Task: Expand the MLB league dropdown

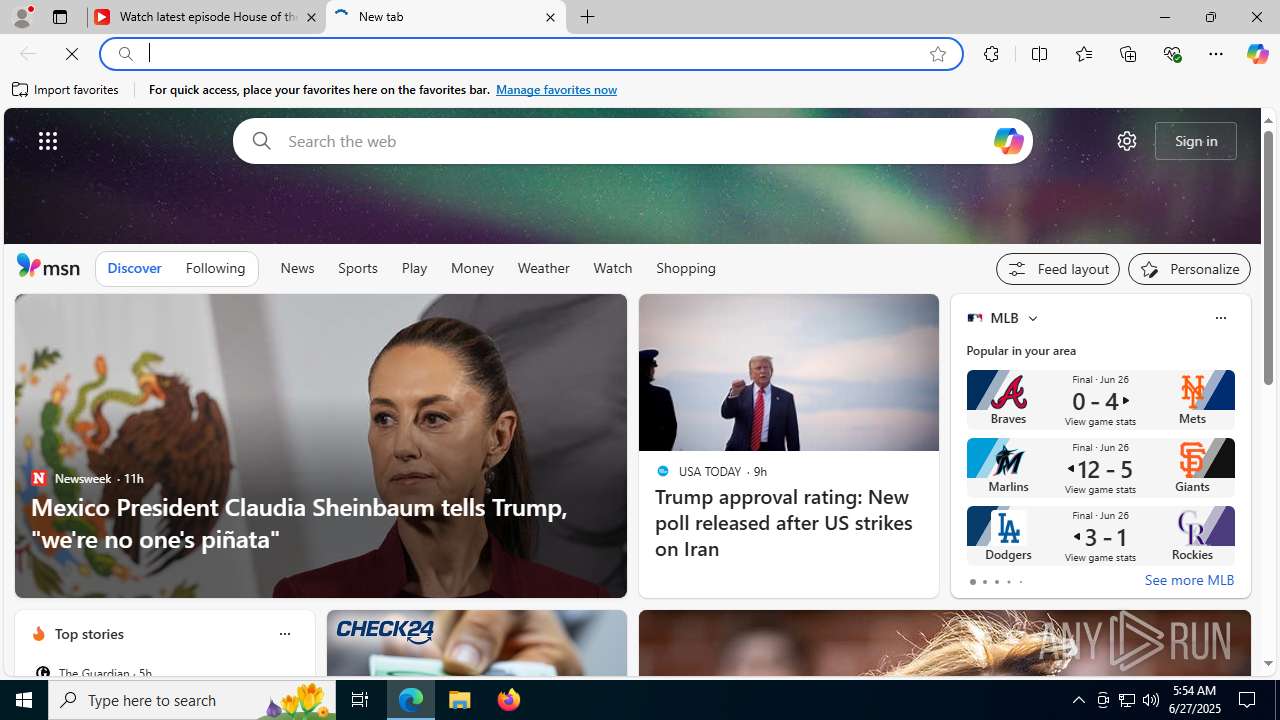Action: pos(1032,318)
